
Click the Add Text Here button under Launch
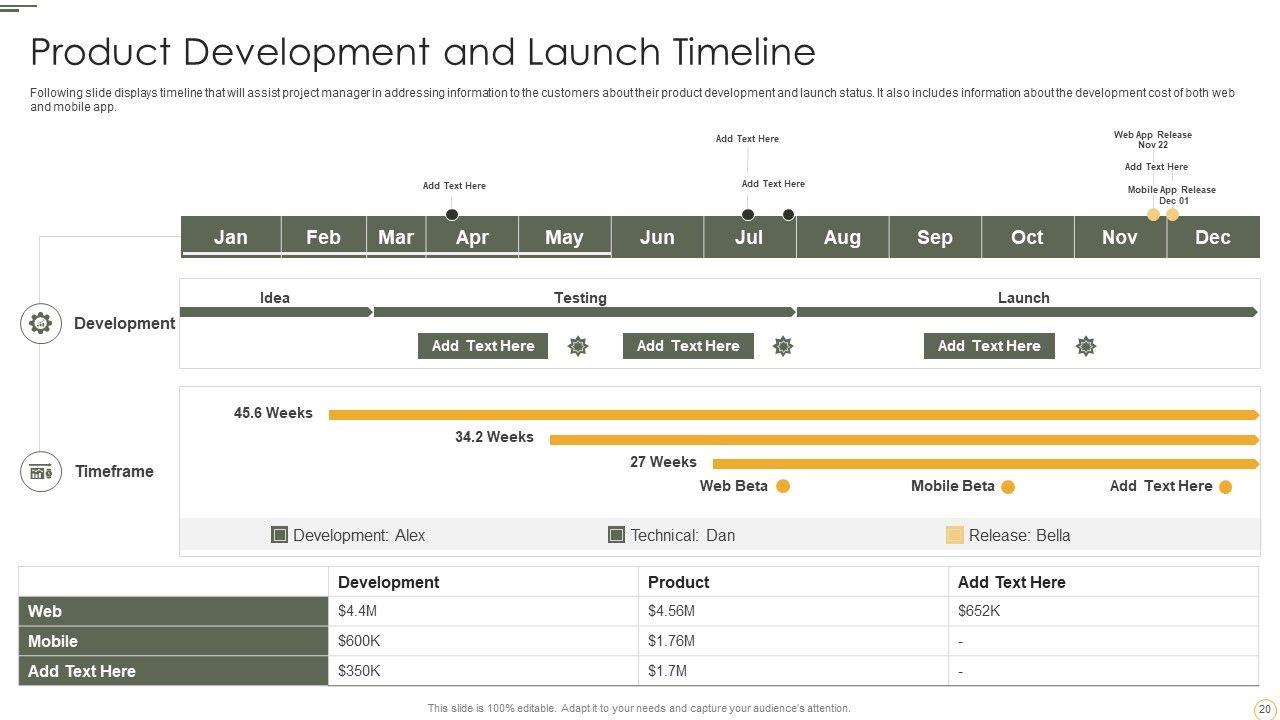(x=989, y=346)
